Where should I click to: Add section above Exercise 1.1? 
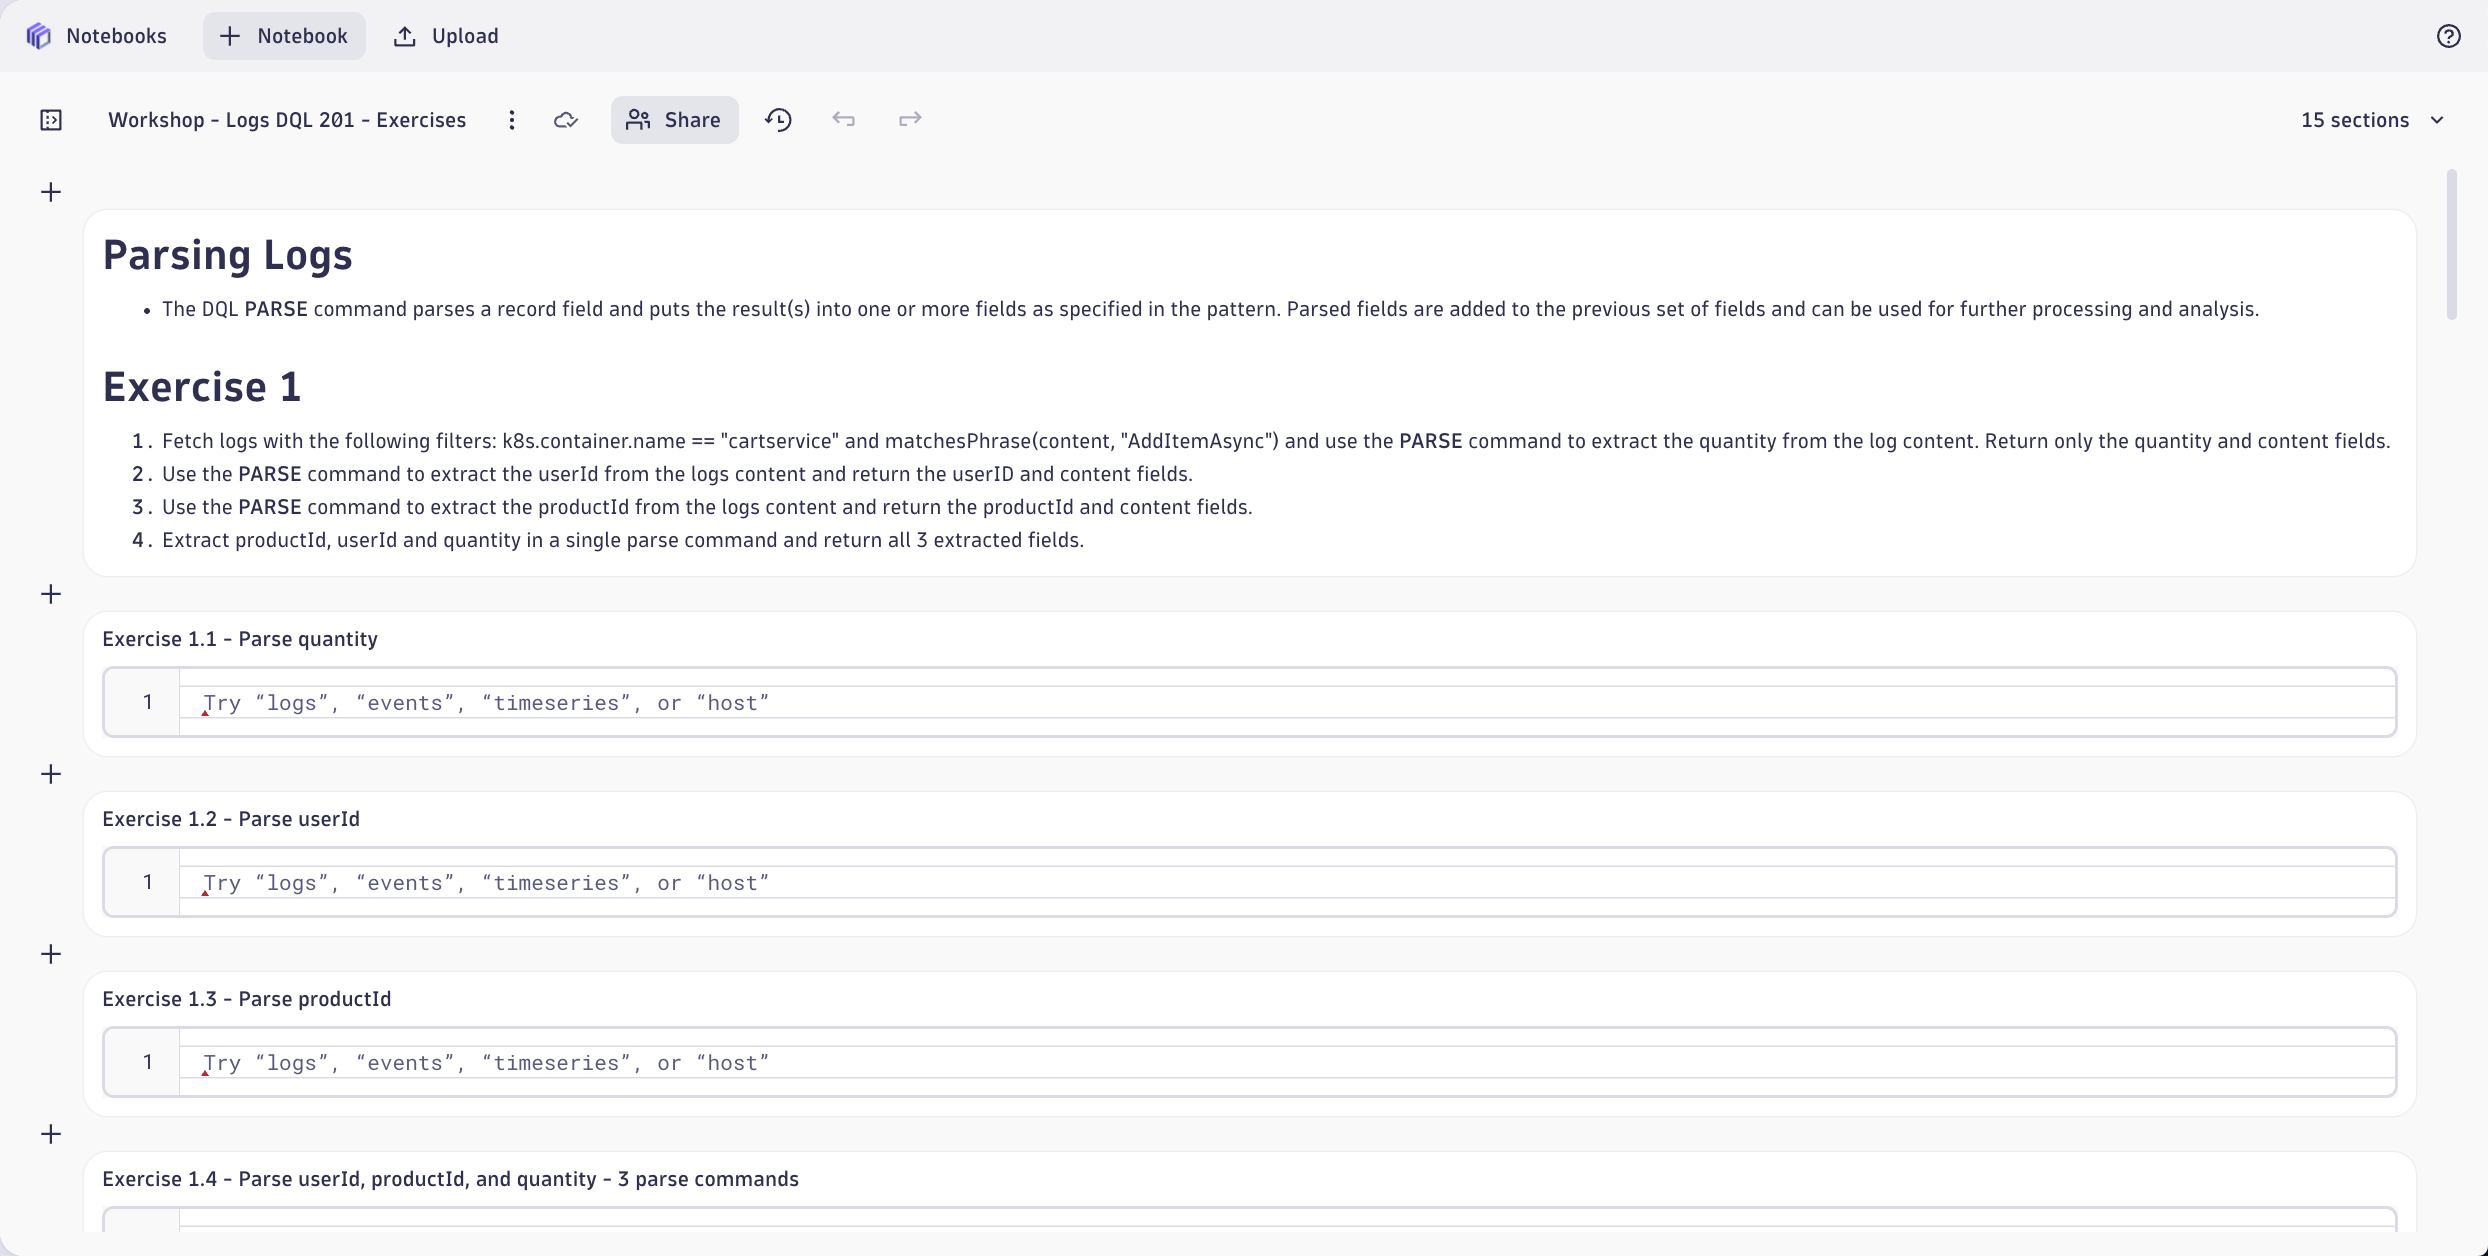coord(51,594)
